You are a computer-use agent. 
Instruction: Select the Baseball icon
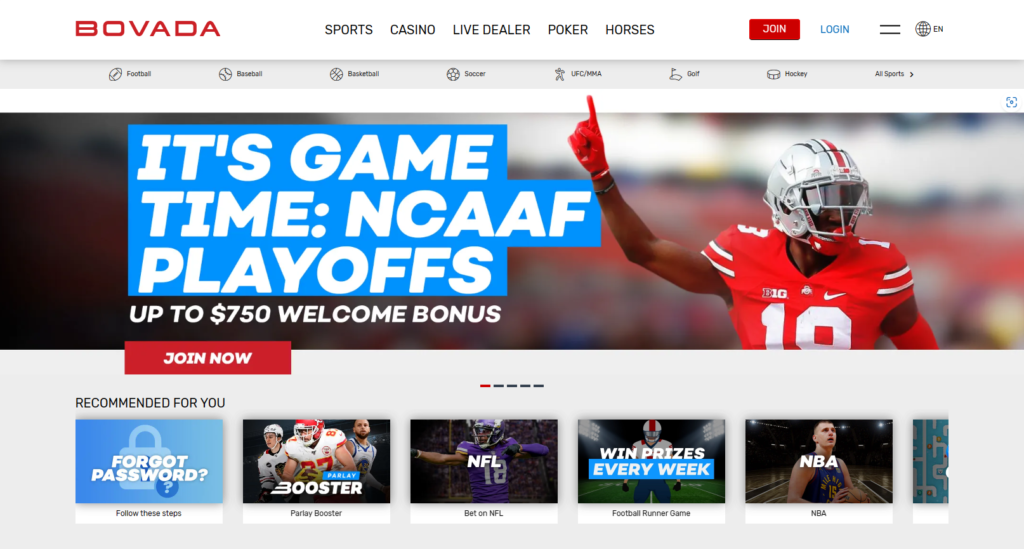click(x=225, y=74)
